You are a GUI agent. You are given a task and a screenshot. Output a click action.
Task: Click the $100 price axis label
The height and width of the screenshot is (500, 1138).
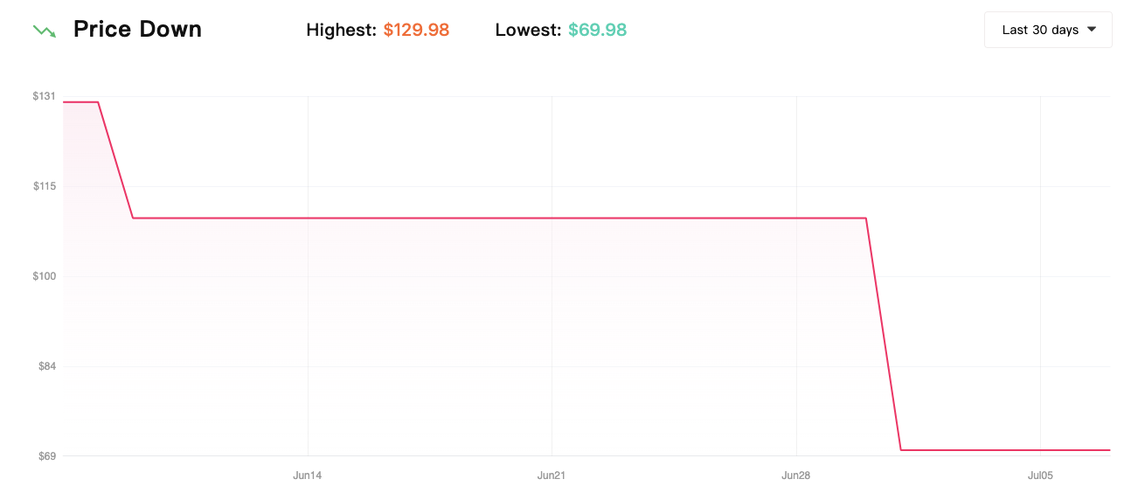click(44, 276)
